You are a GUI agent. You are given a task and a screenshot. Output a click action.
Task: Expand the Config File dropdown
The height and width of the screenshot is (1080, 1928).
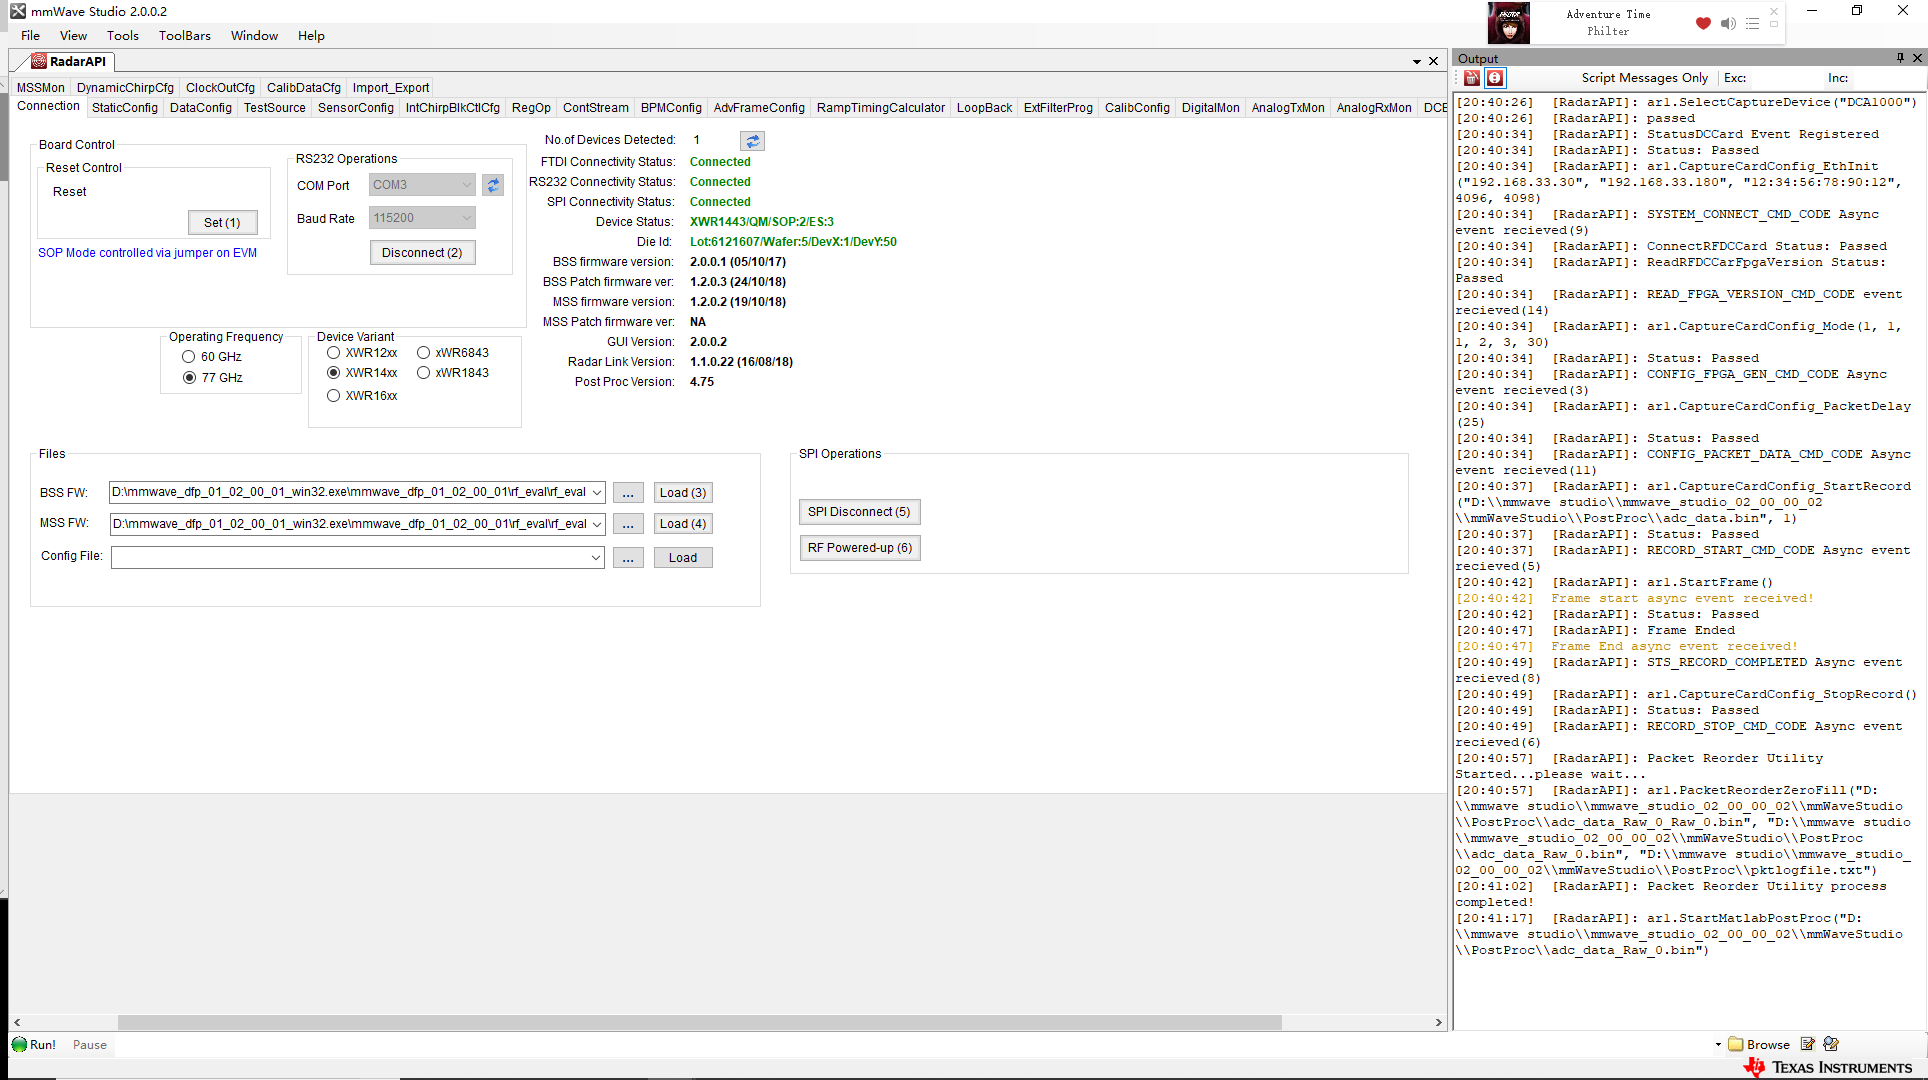click(x=596, y=558)
